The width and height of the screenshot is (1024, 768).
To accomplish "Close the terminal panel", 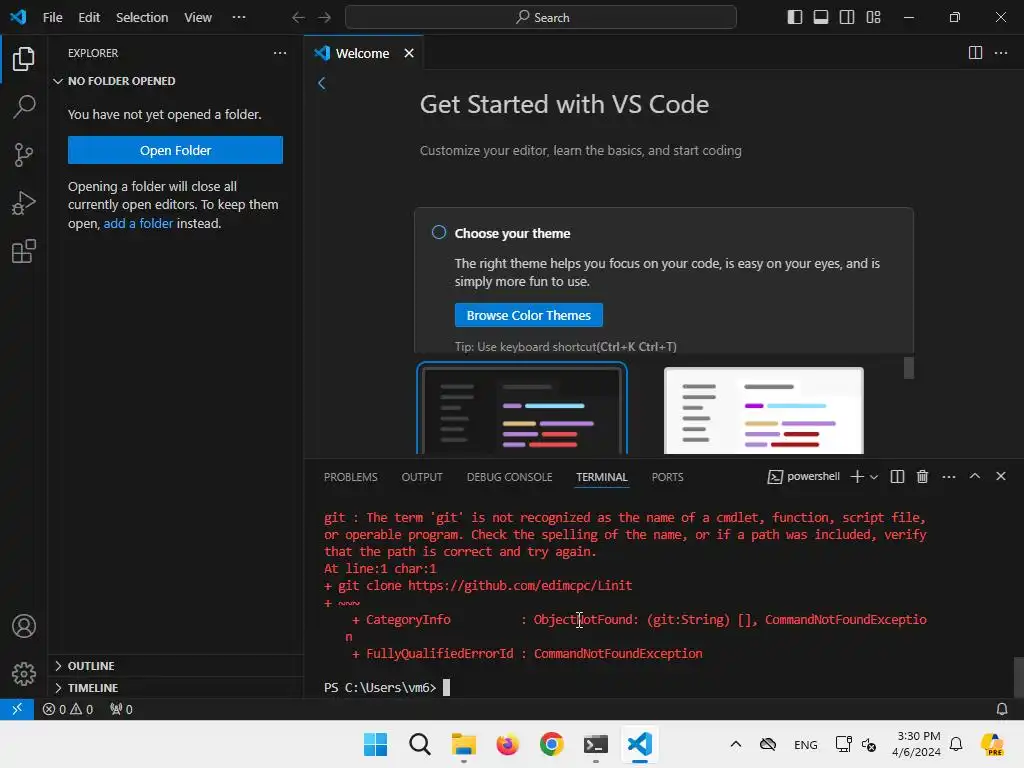I will (1001, 476).
